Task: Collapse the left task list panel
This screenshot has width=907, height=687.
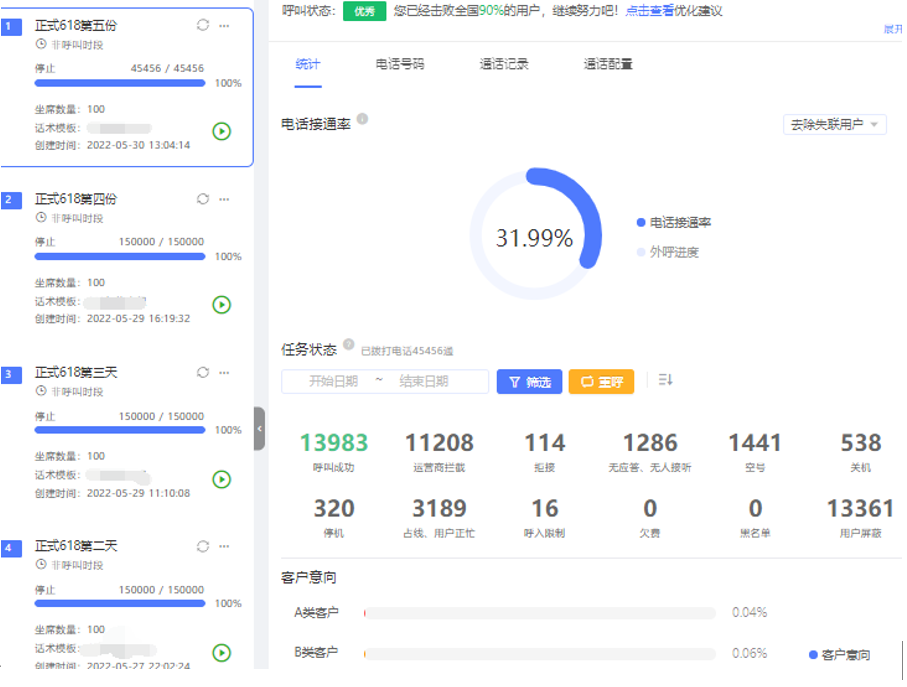Action: pos(260,428)
